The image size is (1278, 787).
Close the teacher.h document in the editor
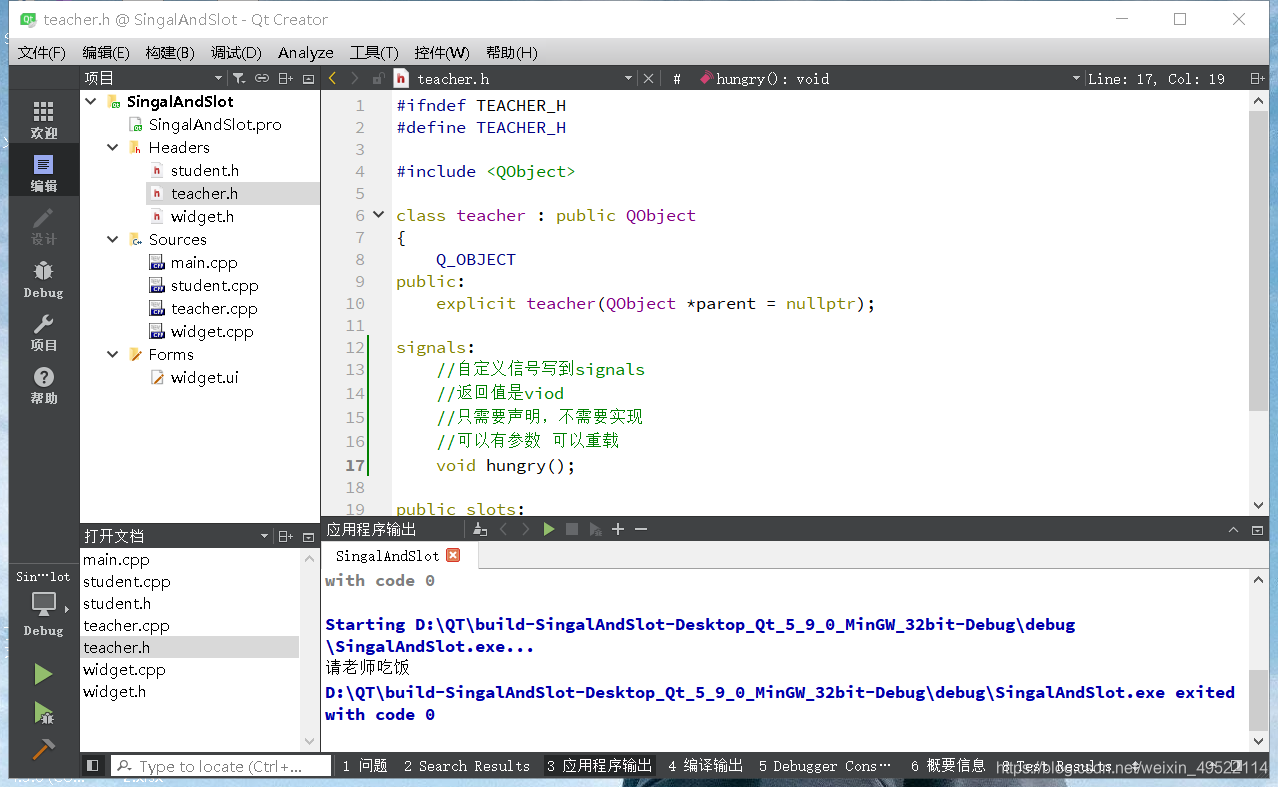(x=648, y=78)
